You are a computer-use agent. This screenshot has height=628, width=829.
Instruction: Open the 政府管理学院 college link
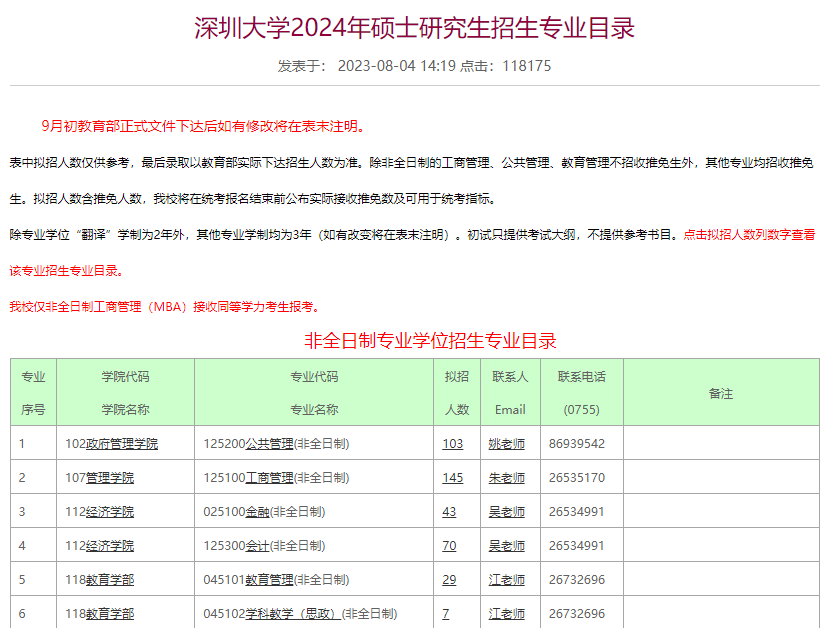pos(122,444)
